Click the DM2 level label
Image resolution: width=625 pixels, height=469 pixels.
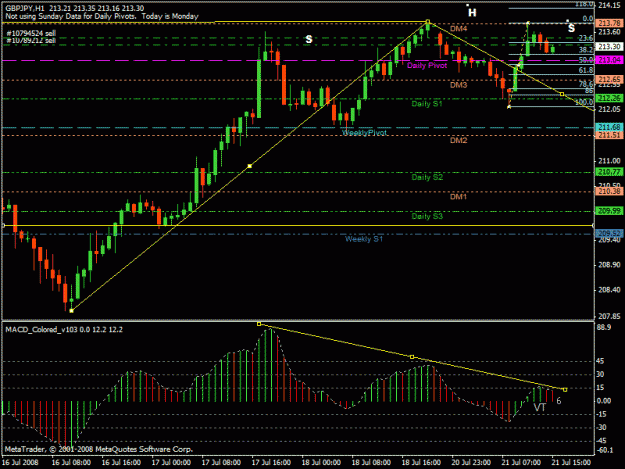pyautogui.click(x=458, y=140)
